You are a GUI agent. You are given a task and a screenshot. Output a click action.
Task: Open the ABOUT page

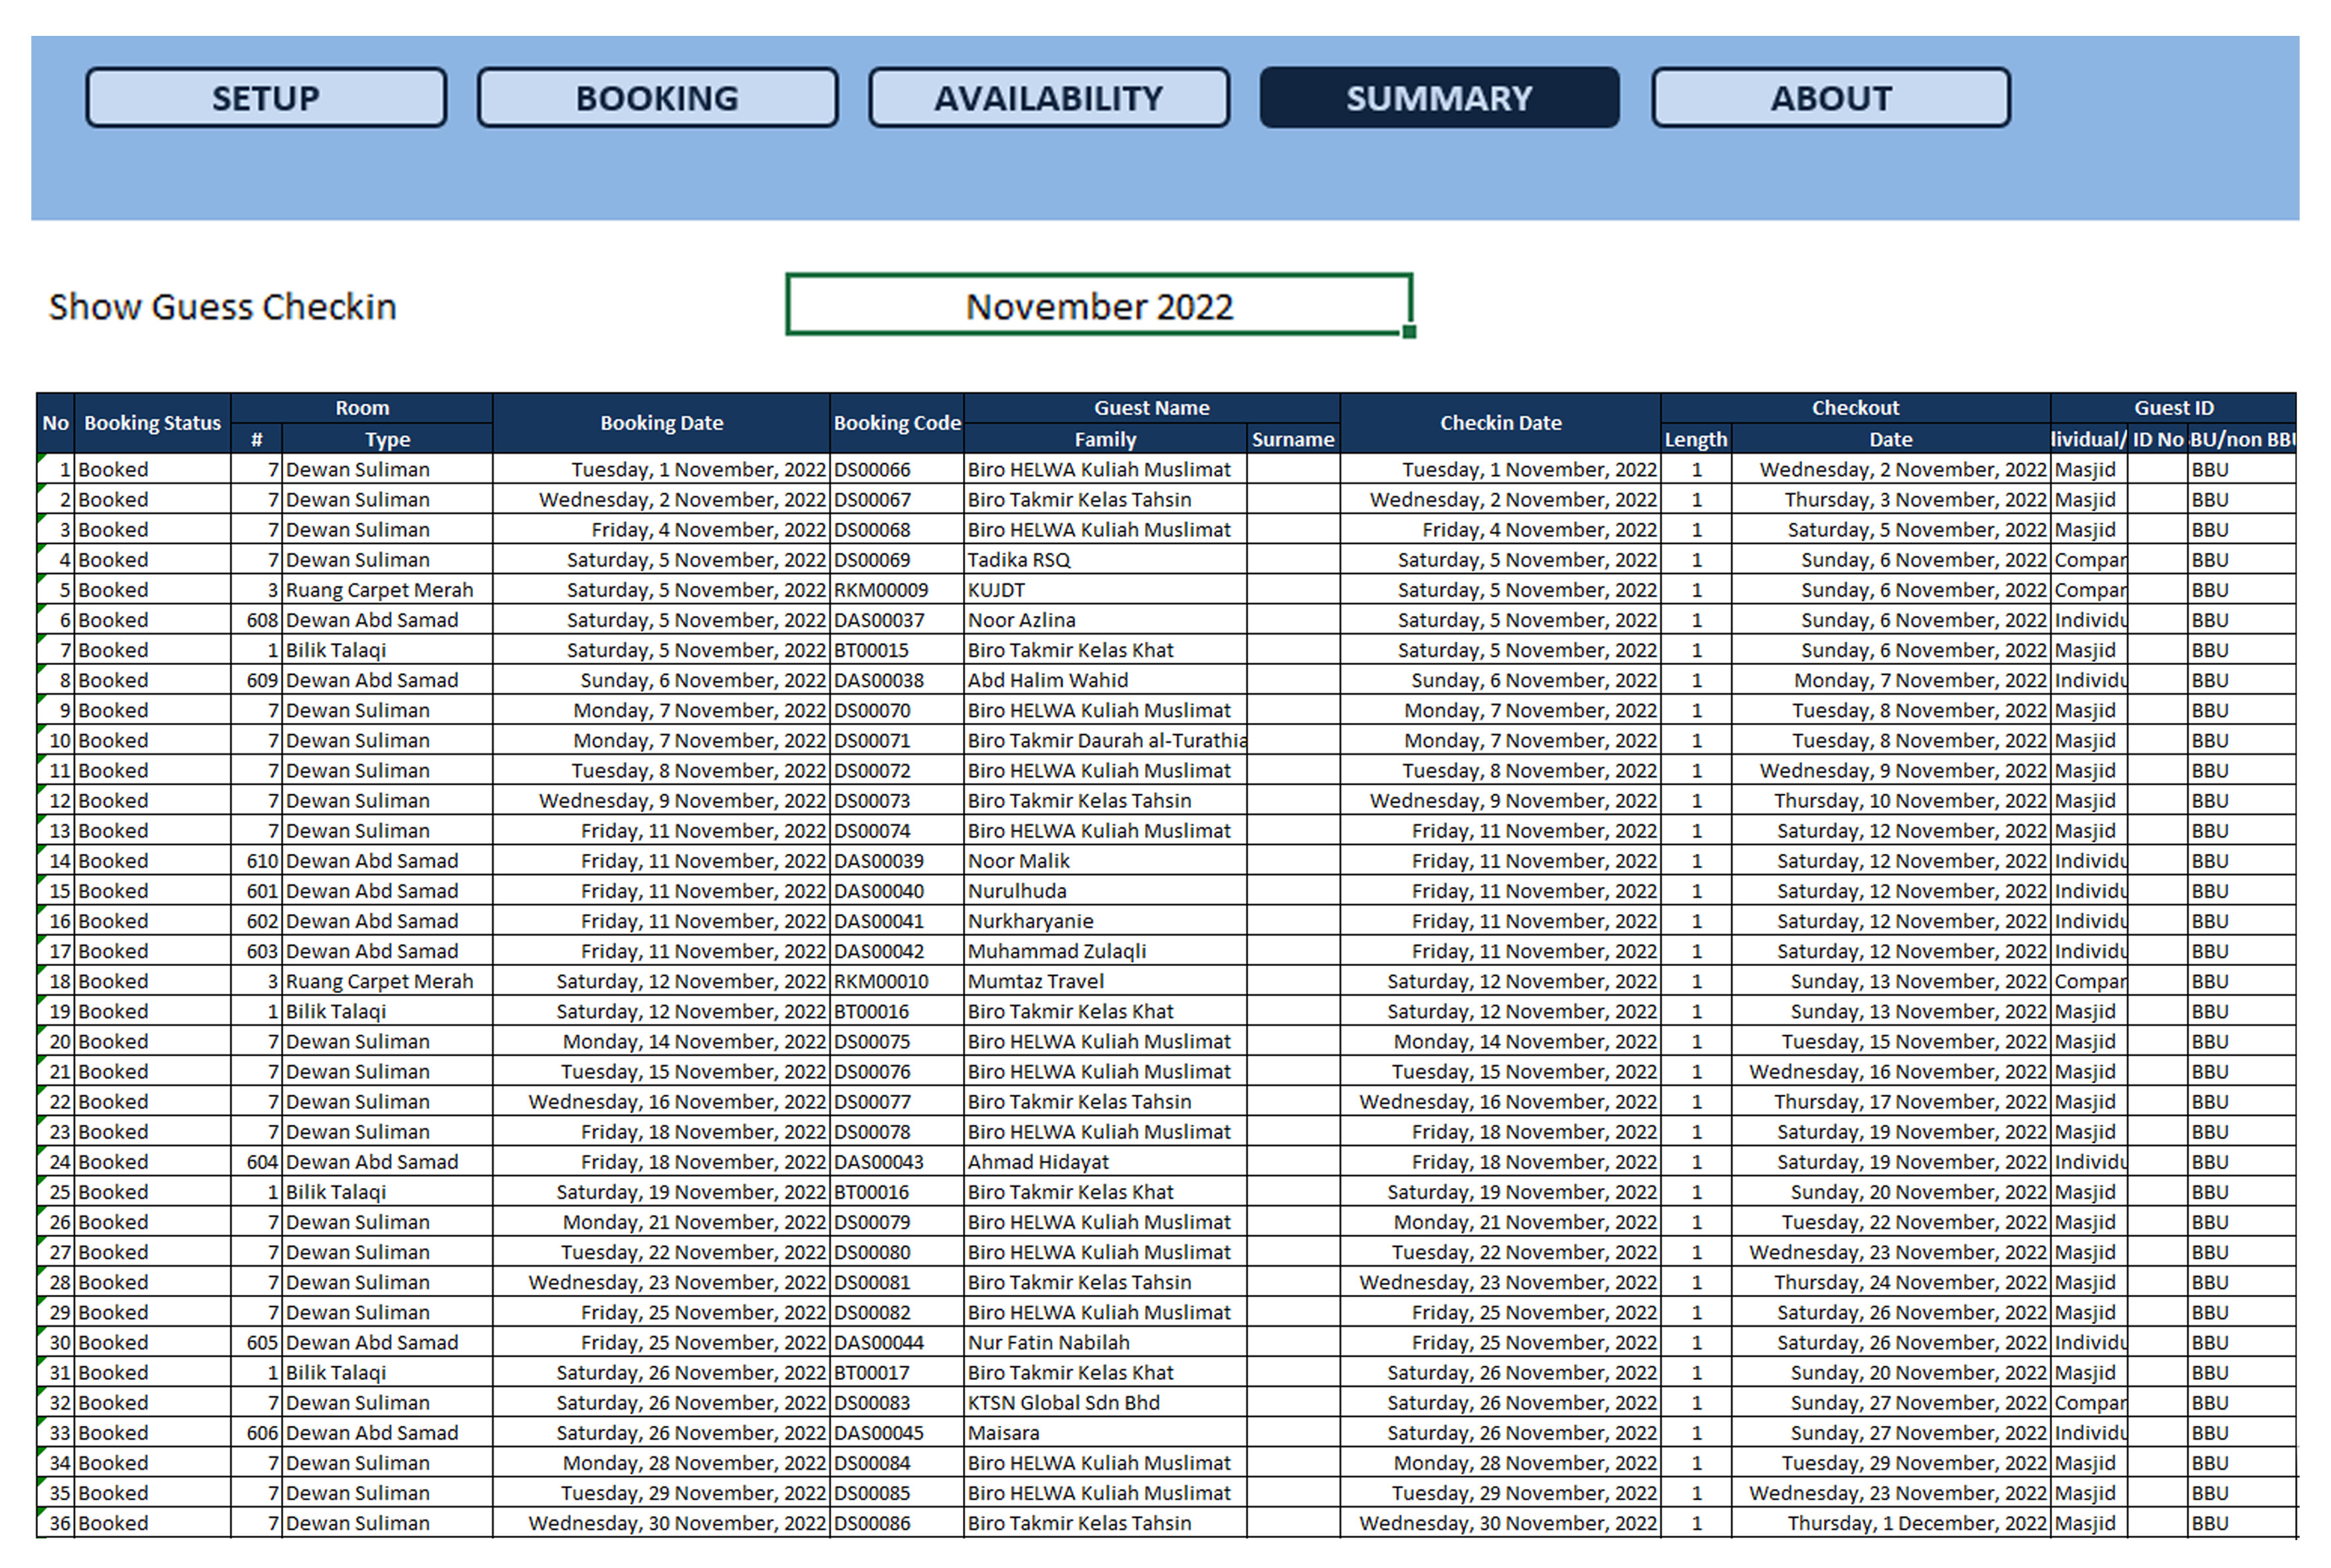(x=1831, y=98)
